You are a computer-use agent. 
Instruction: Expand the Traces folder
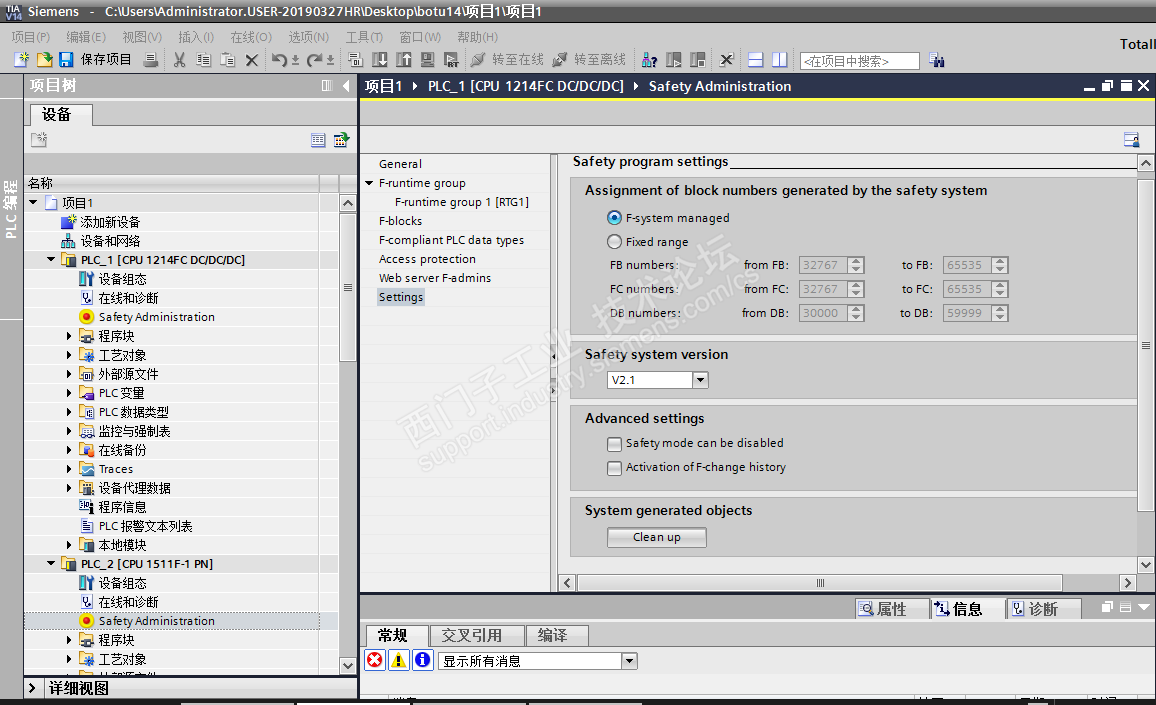(x=69, y=469)
